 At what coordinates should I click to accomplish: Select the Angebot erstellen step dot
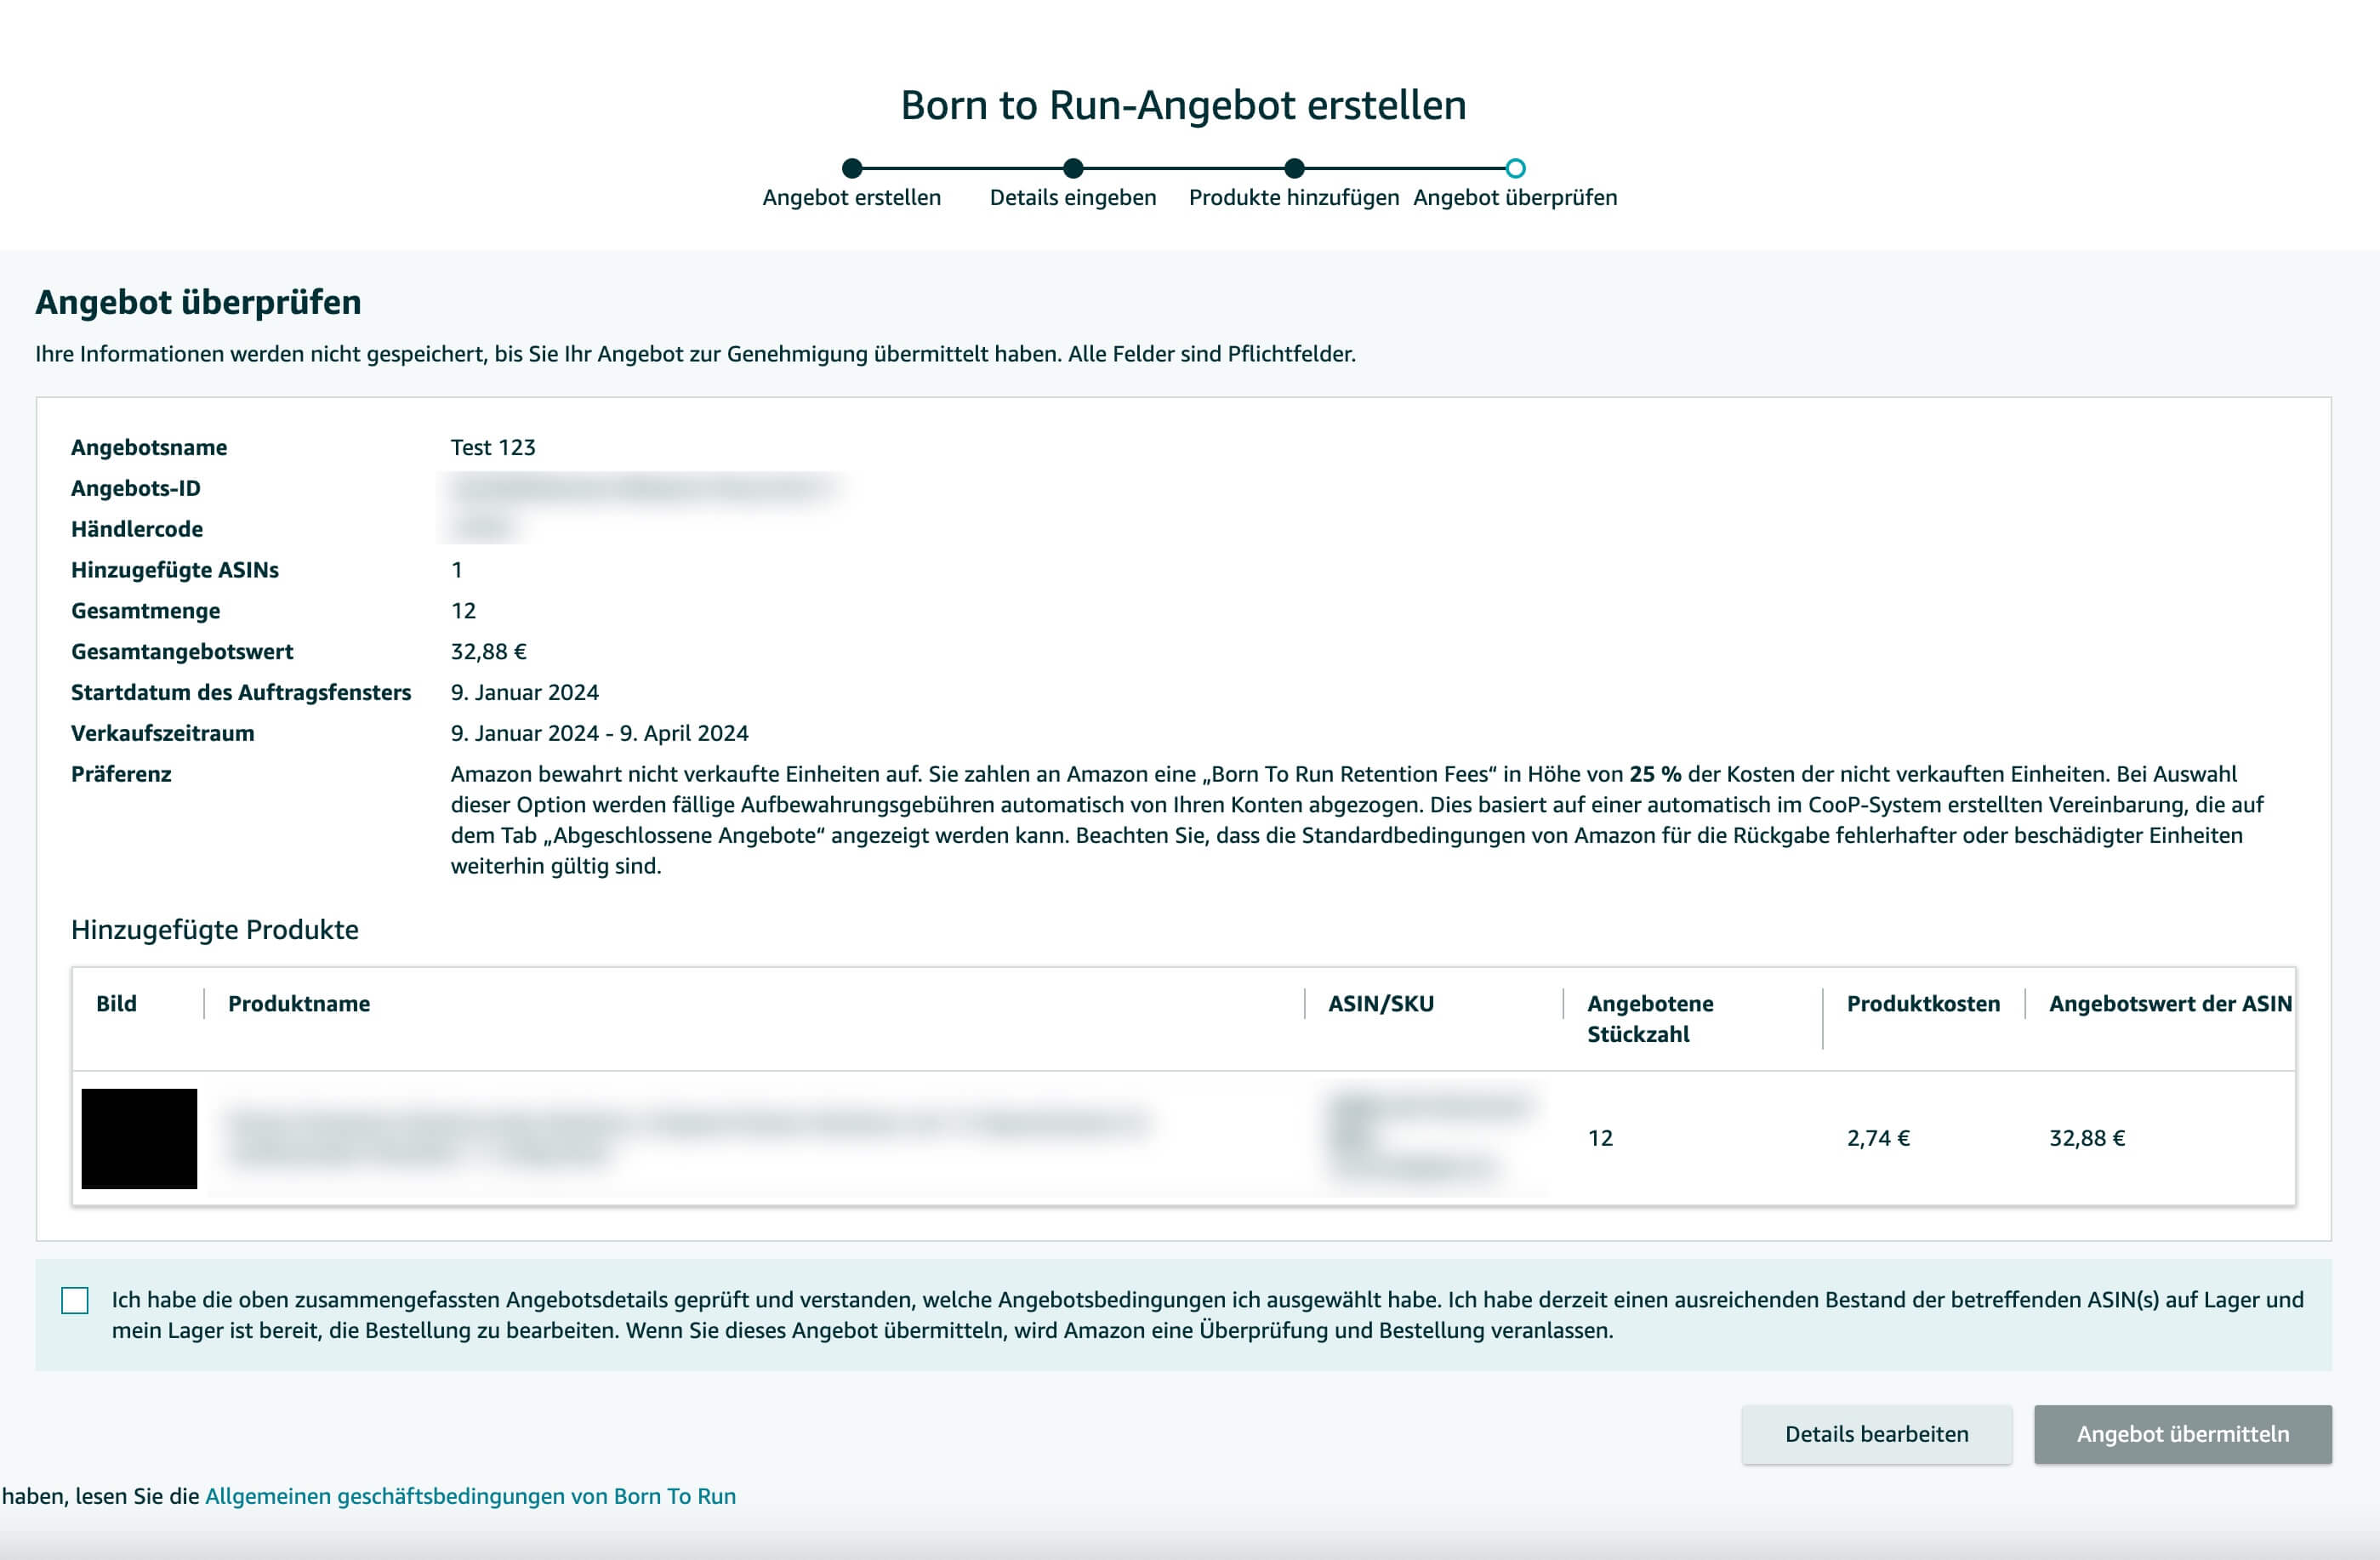point(852,168)
